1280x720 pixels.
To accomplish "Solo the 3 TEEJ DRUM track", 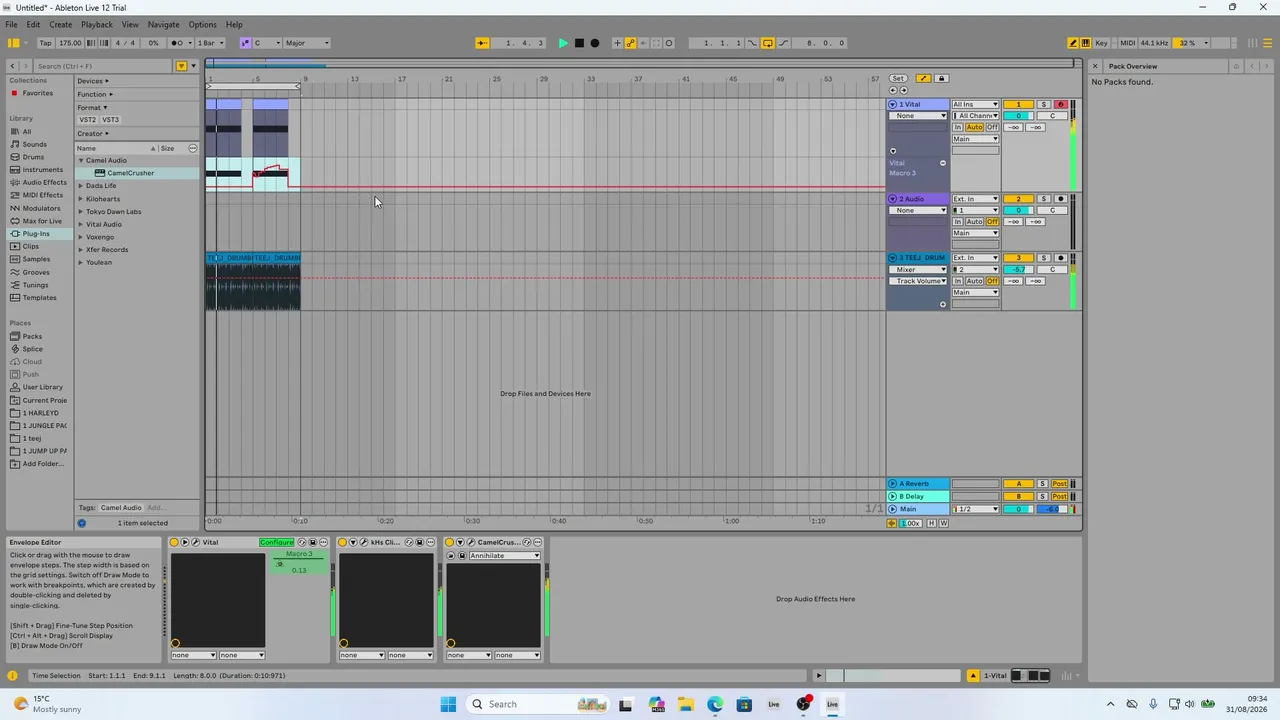I will click(1043, 258).
